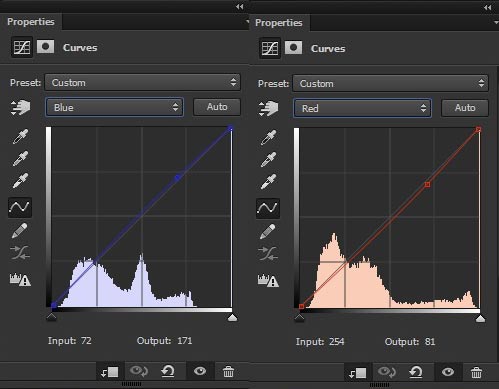Toggle layer visibility eye in Blue curves panel
Screen dimensions: 499x389
click(x=200, y=371)
